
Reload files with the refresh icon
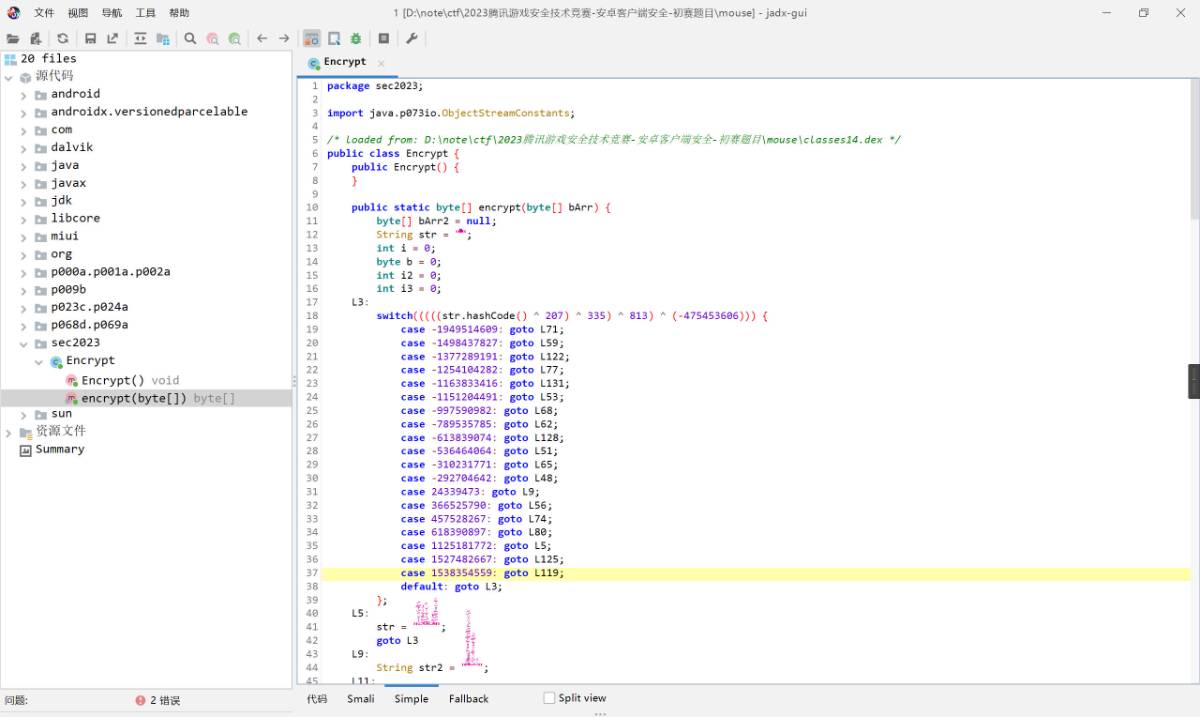pyautogui.click(x=63, y=38)
